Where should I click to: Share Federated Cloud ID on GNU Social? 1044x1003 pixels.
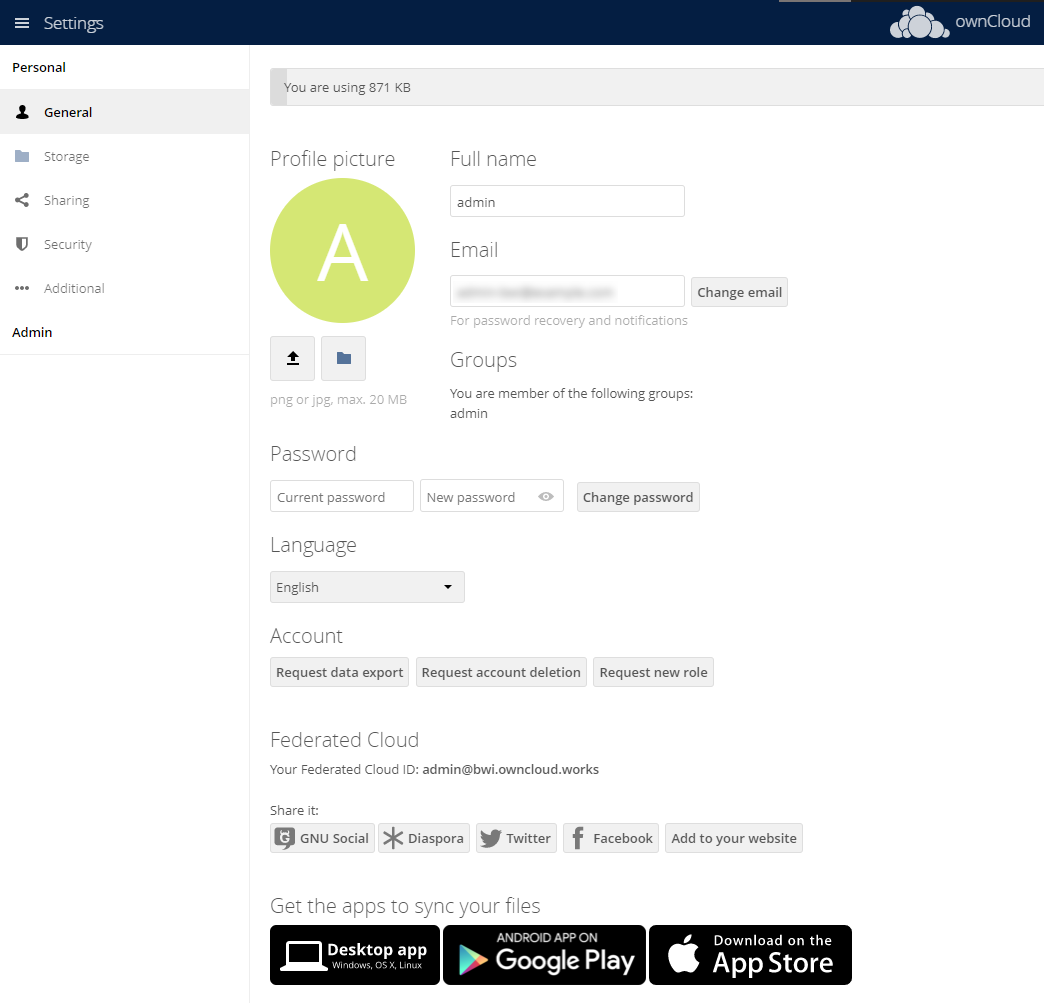[321, 838]
